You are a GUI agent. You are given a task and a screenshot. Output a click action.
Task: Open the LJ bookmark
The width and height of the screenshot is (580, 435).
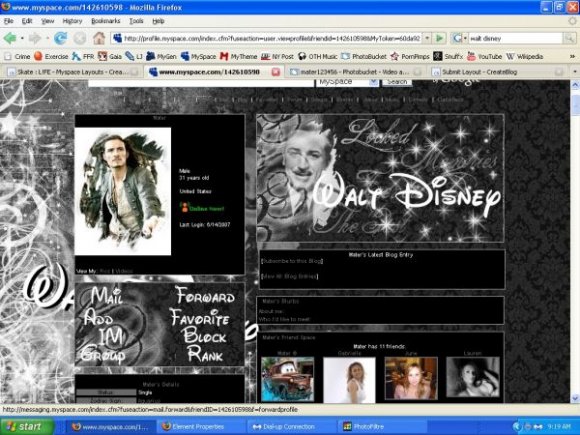tap(134, 57)
